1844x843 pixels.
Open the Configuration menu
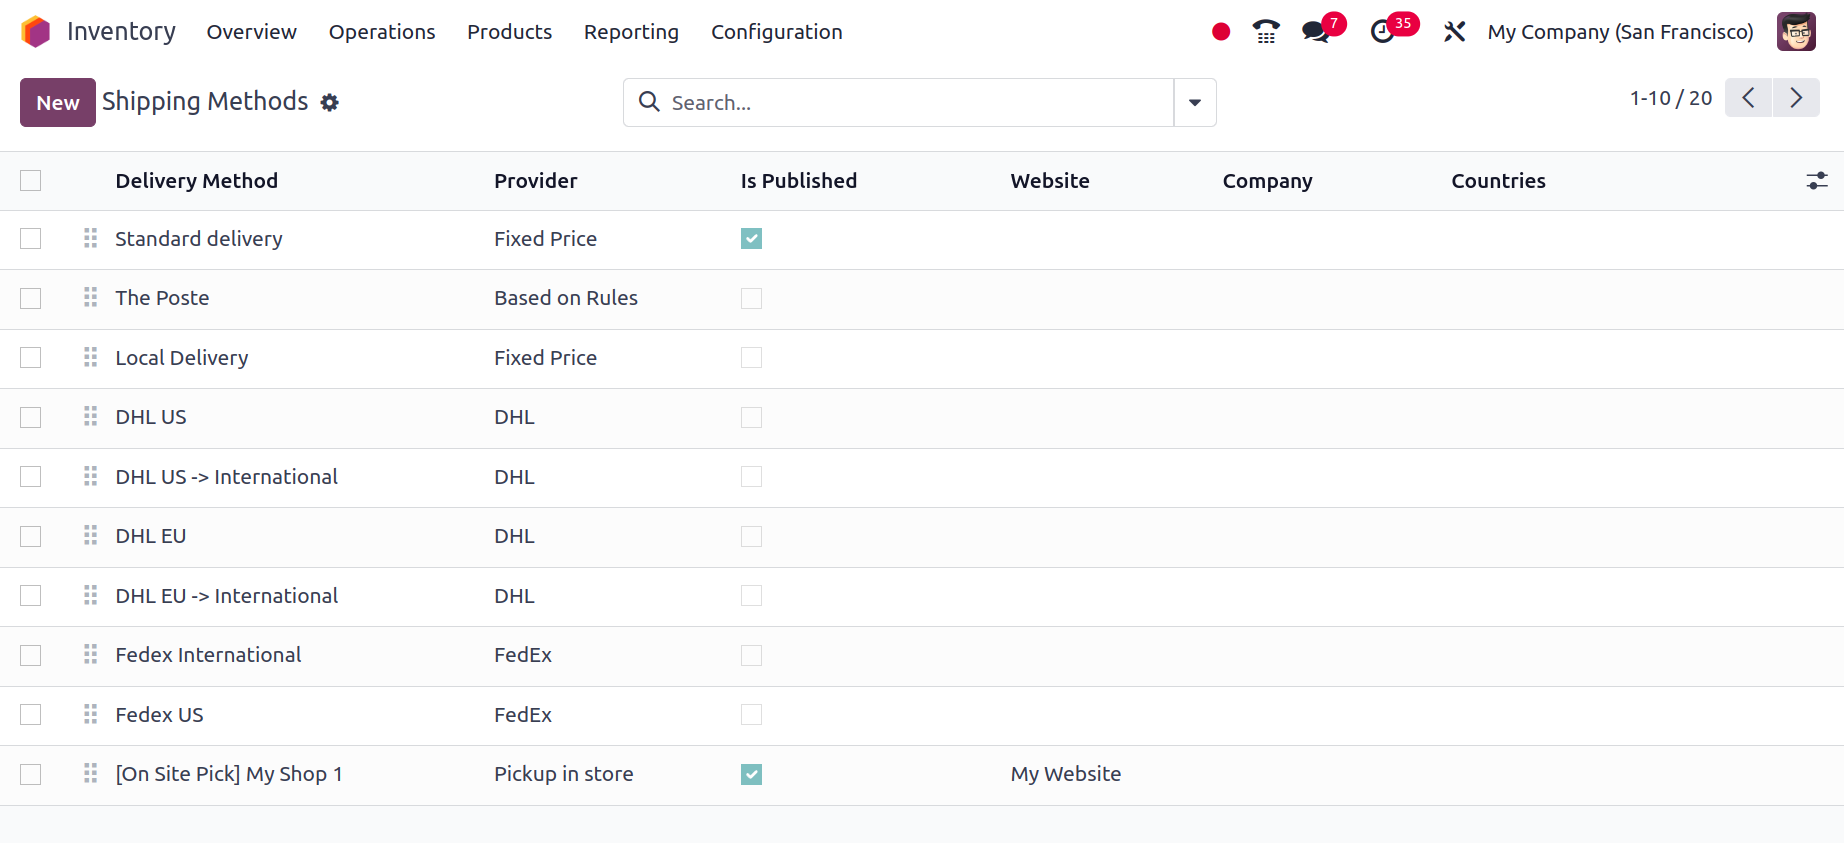tap(776, 32)
